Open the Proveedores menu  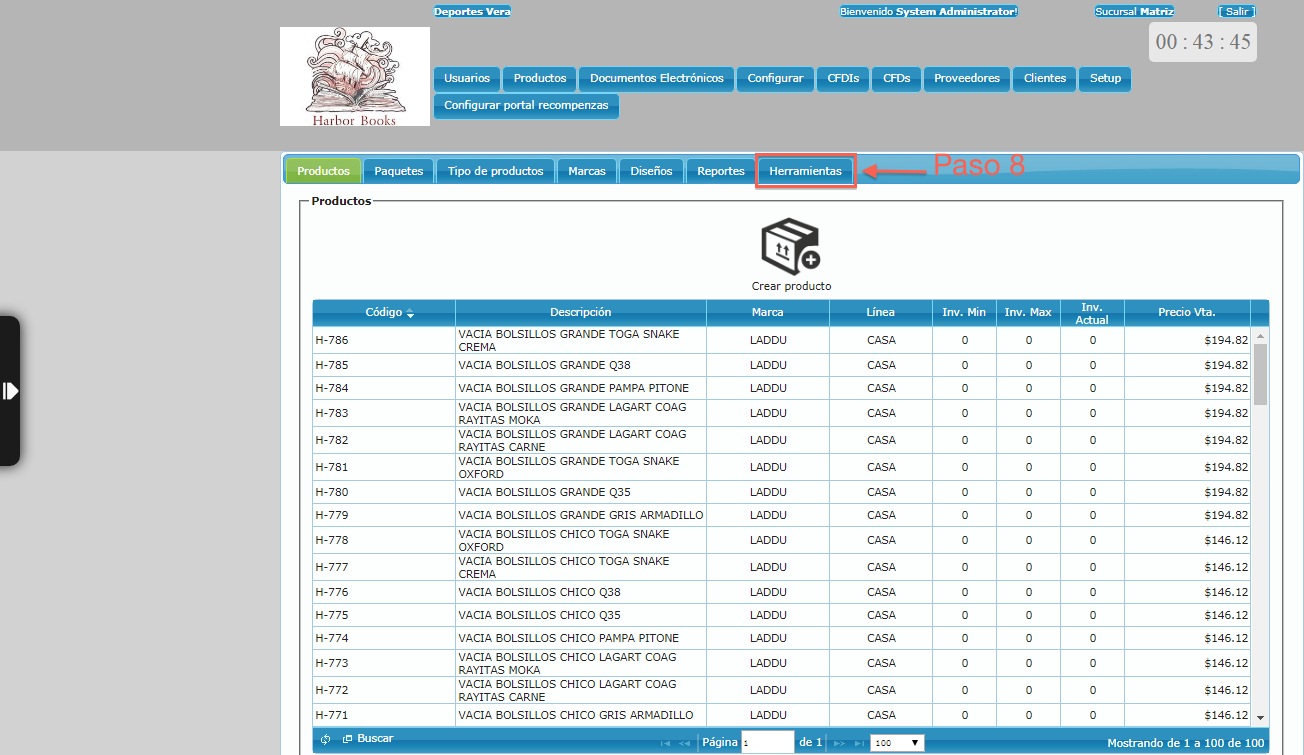point(966,78)
